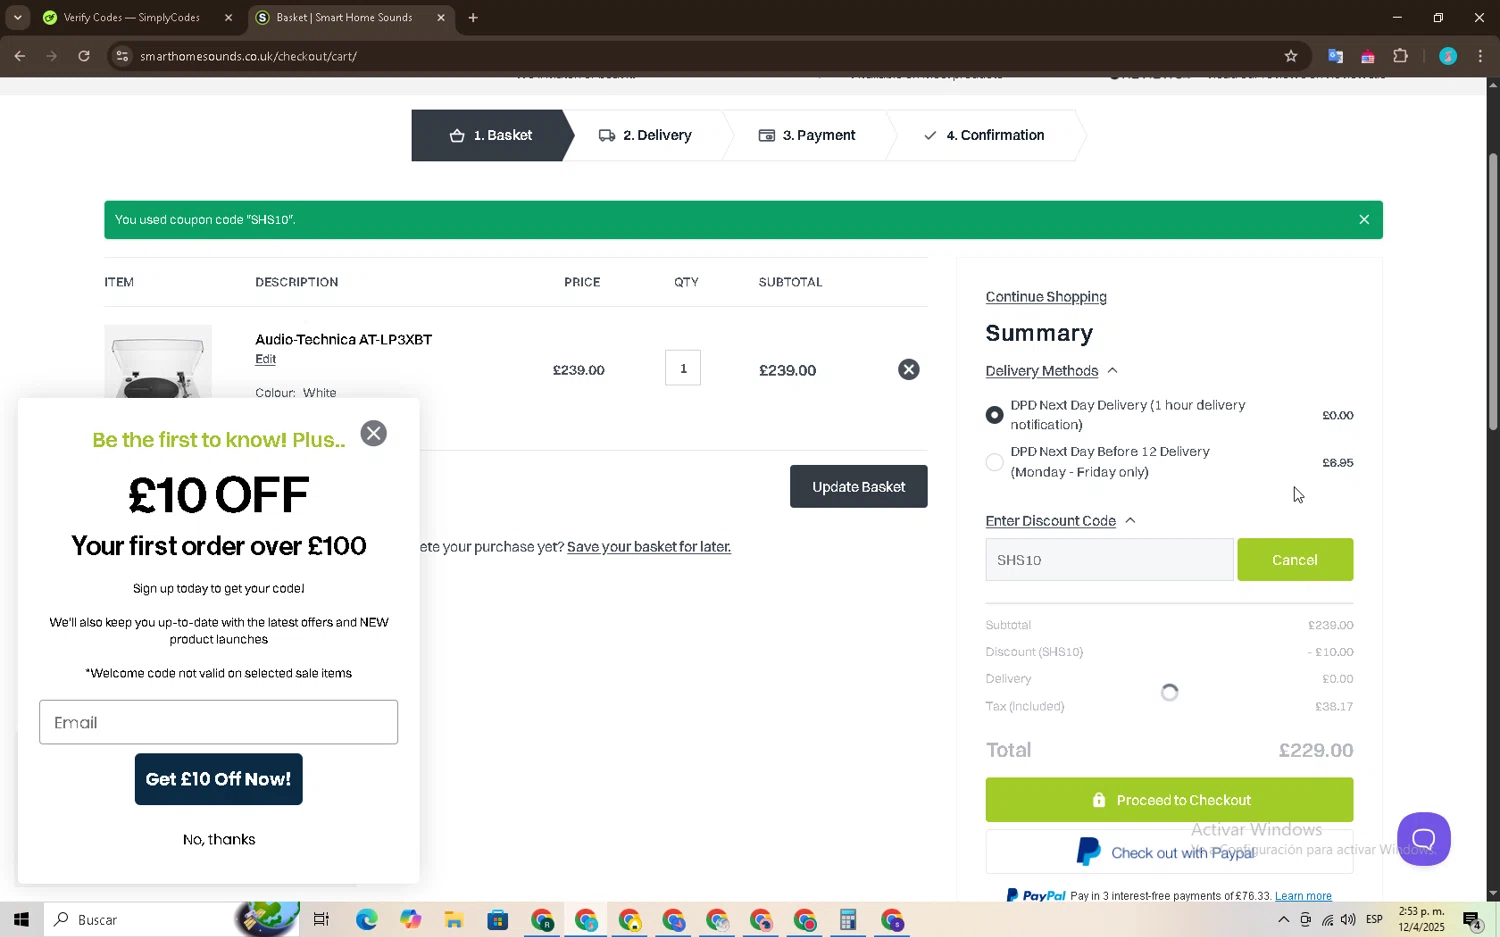Launch Microsoft Edge from taskbar

[366, 920]
